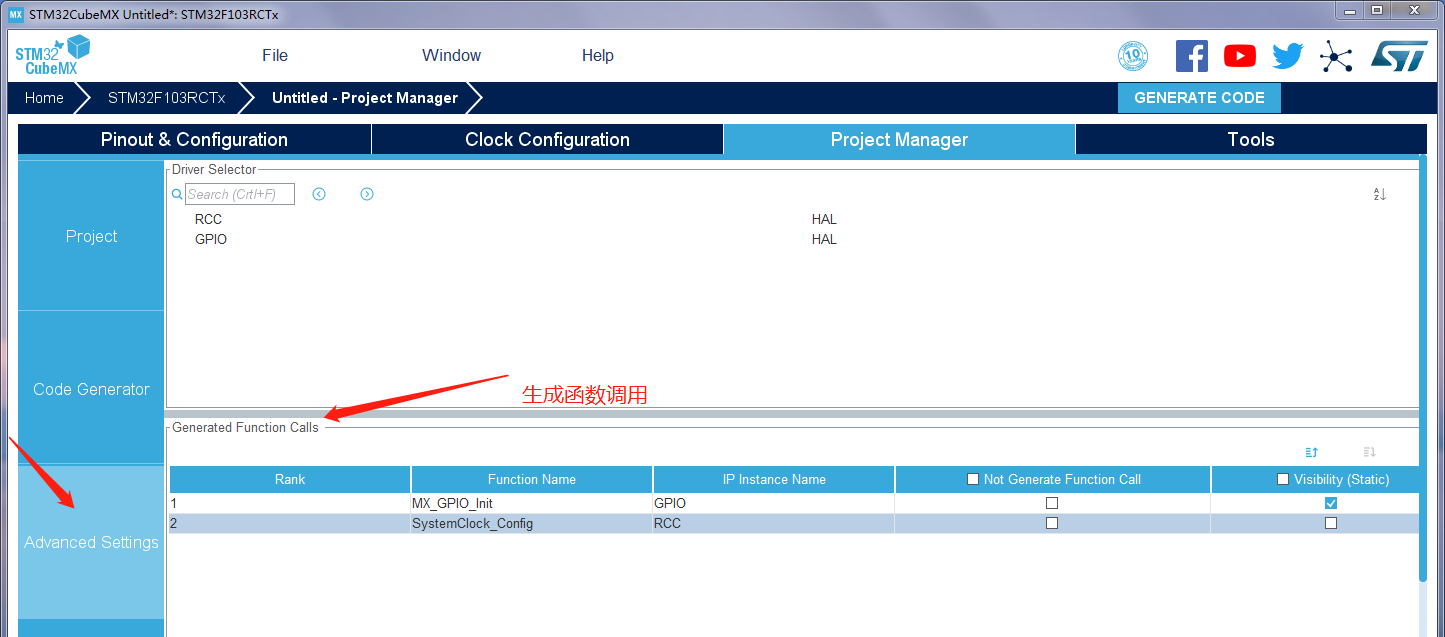Sort by the Rank column header

(x=290, y=479)
